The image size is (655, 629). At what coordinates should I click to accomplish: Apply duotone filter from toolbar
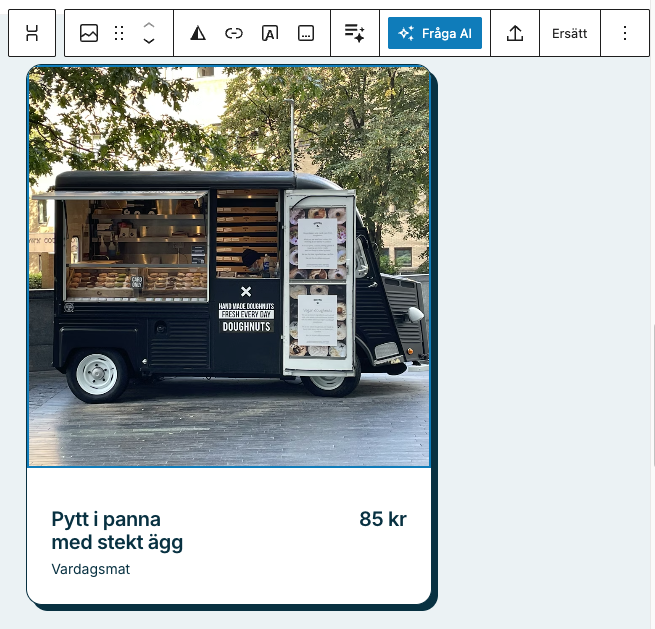coord(198,33)
